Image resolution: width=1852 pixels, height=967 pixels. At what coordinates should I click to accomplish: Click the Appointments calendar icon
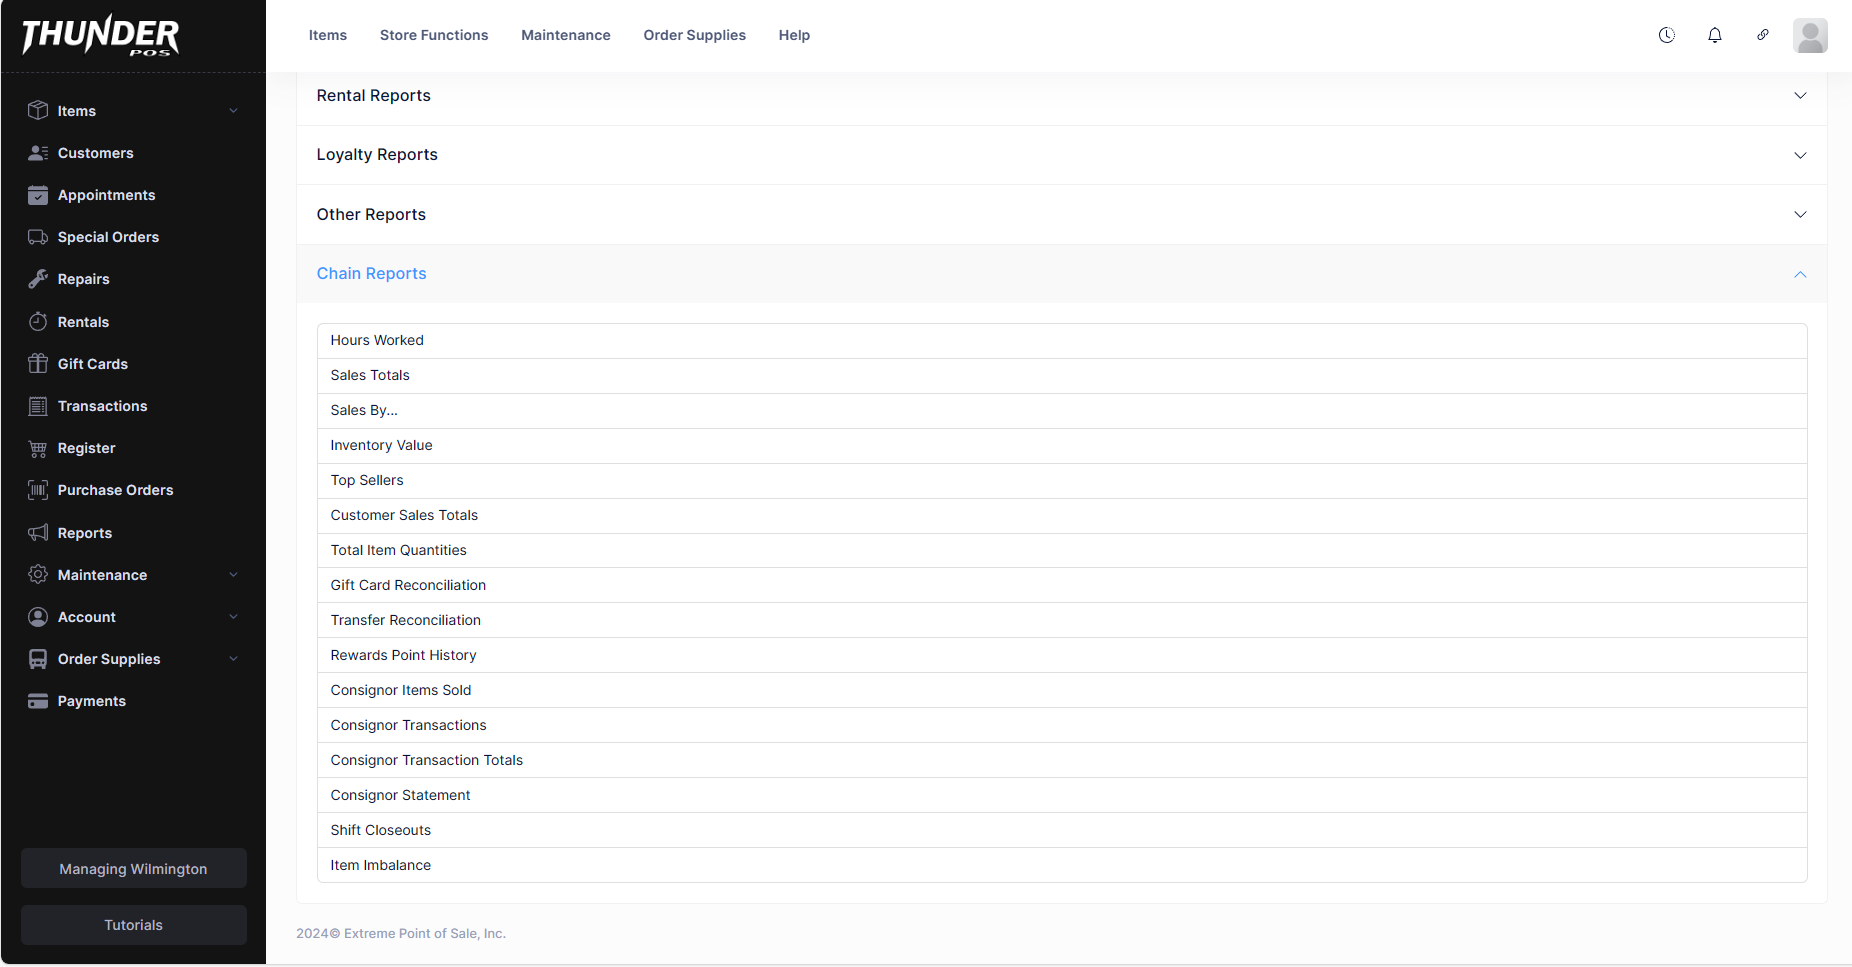[x=38, y=195]
